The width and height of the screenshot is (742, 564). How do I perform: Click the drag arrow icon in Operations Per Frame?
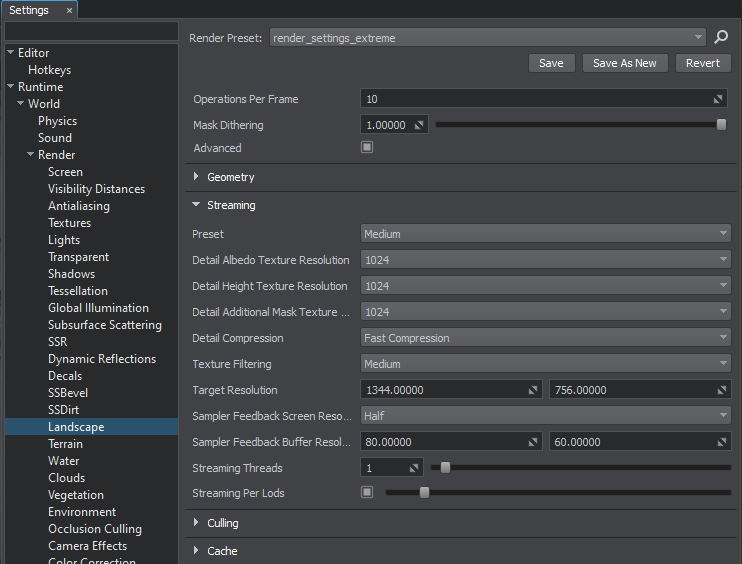(719, 100)
